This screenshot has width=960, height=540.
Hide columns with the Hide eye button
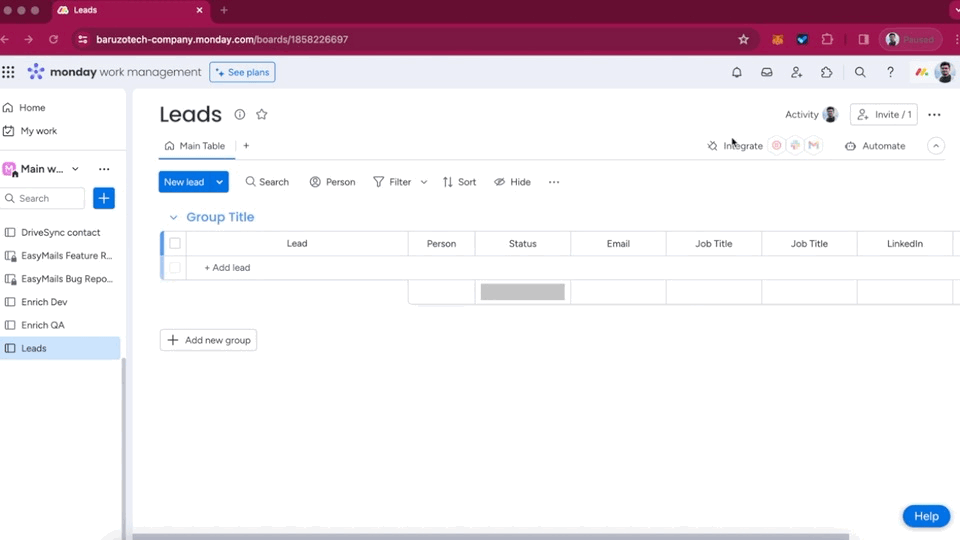click(x=512, y=182)
